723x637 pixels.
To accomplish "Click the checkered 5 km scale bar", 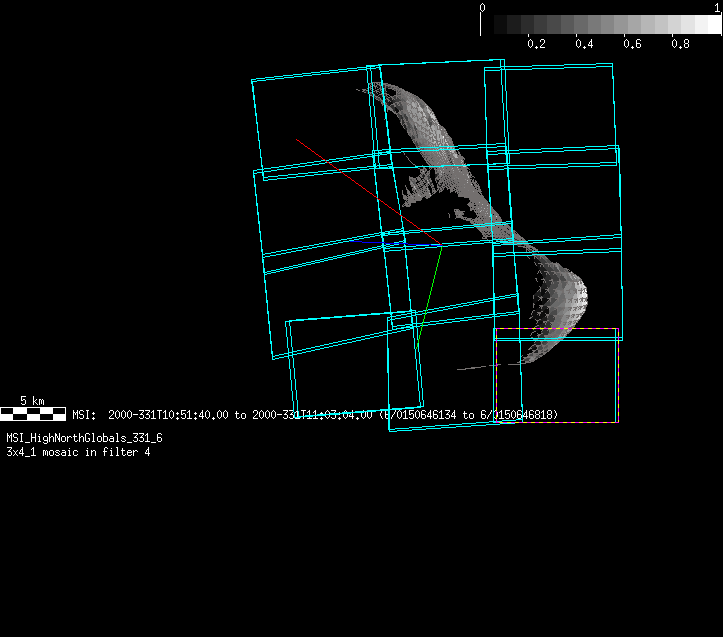I will [33, 413].
